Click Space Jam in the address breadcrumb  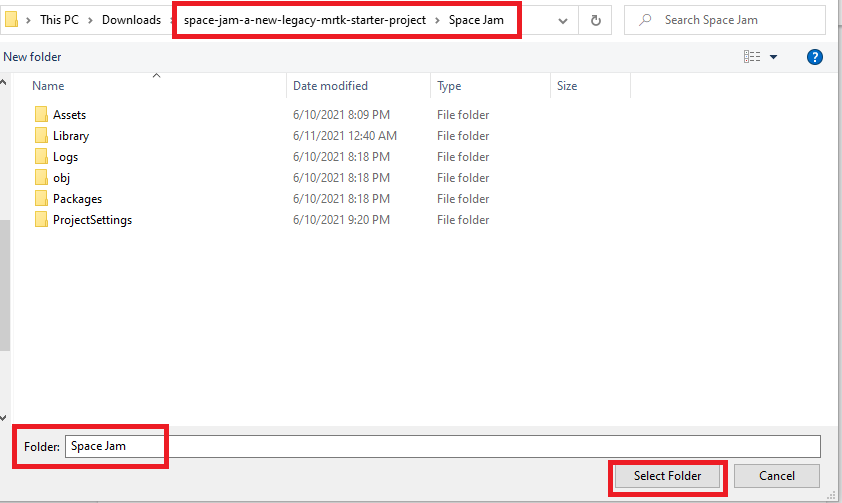(x=476, y=20)
